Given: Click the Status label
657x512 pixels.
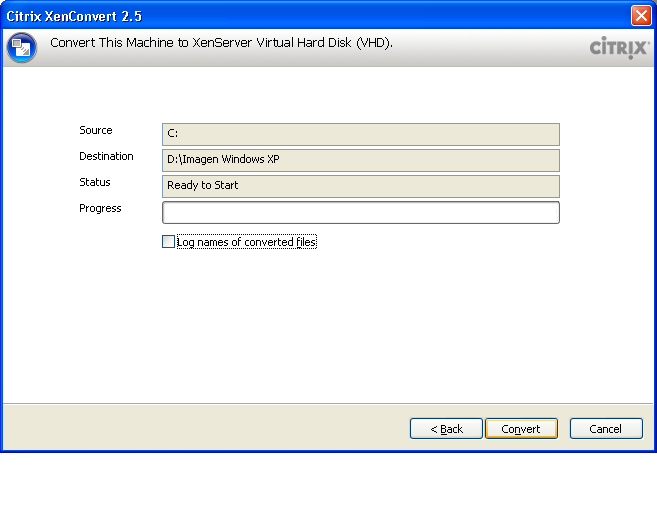Looking at the screenshot, I should 95,182.
